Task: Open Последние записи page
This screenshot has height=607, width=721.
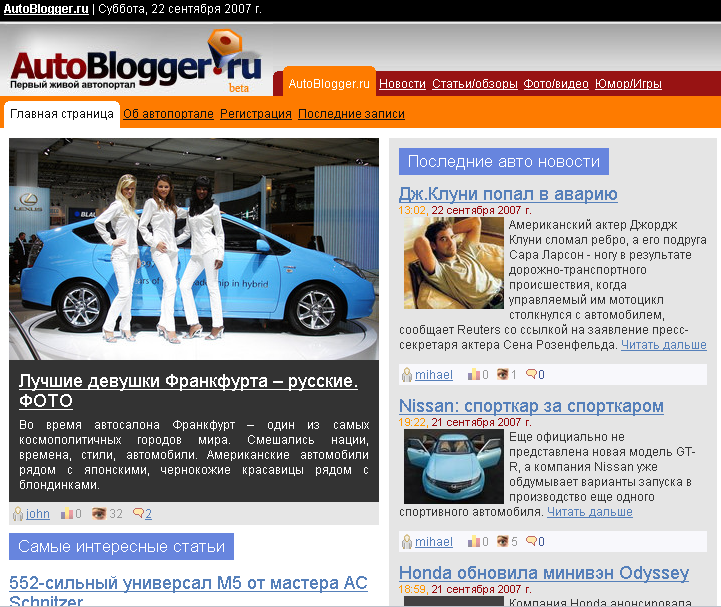Action: (x=351, y=114)
